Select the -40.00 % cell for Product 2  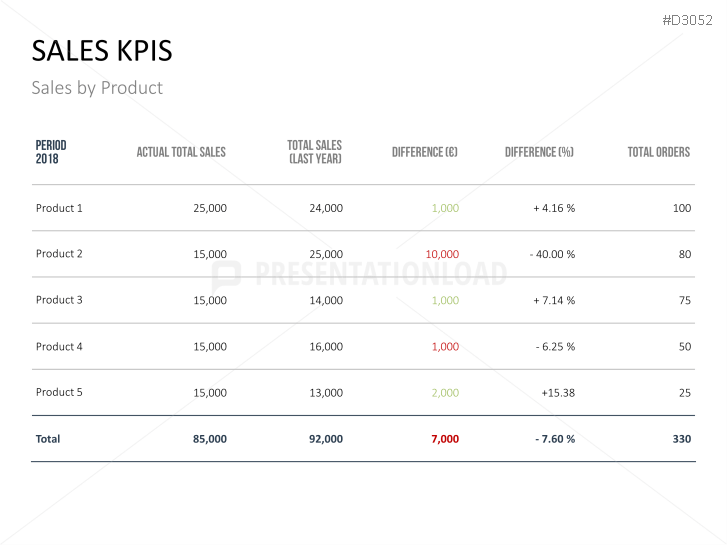552,254
